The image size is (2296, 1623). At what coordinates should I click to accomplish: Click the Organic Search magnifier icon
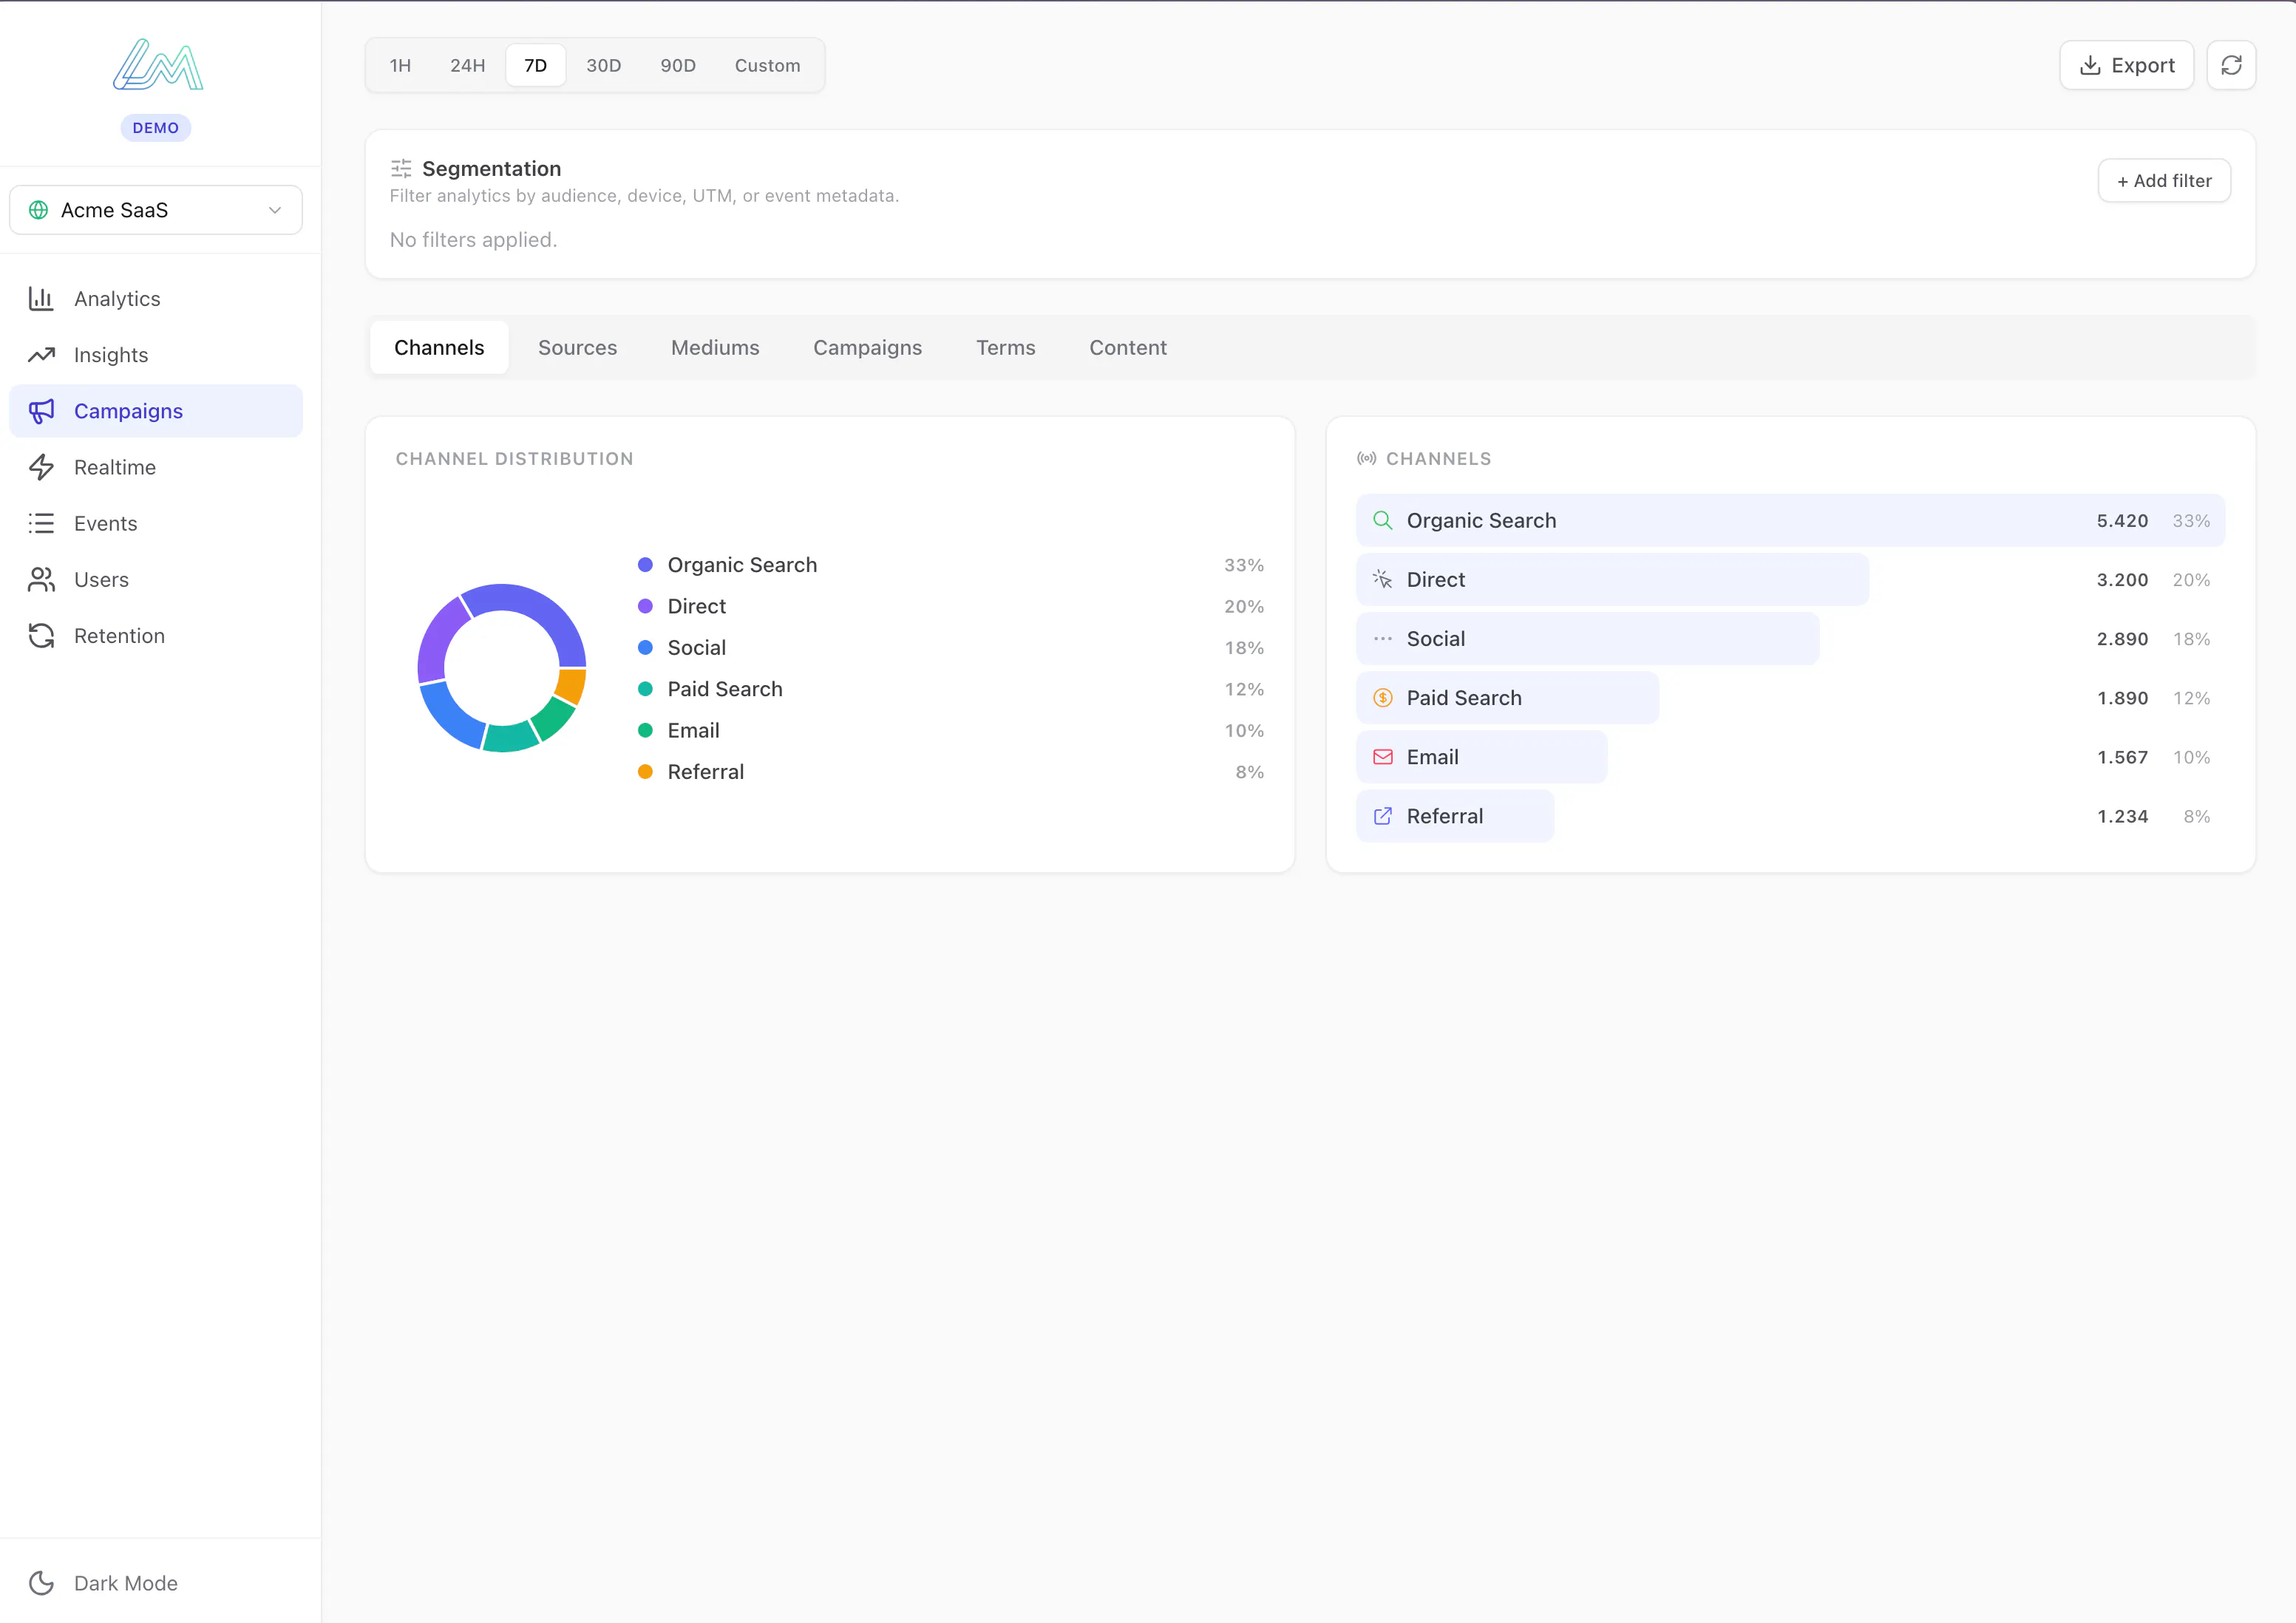1382,520
